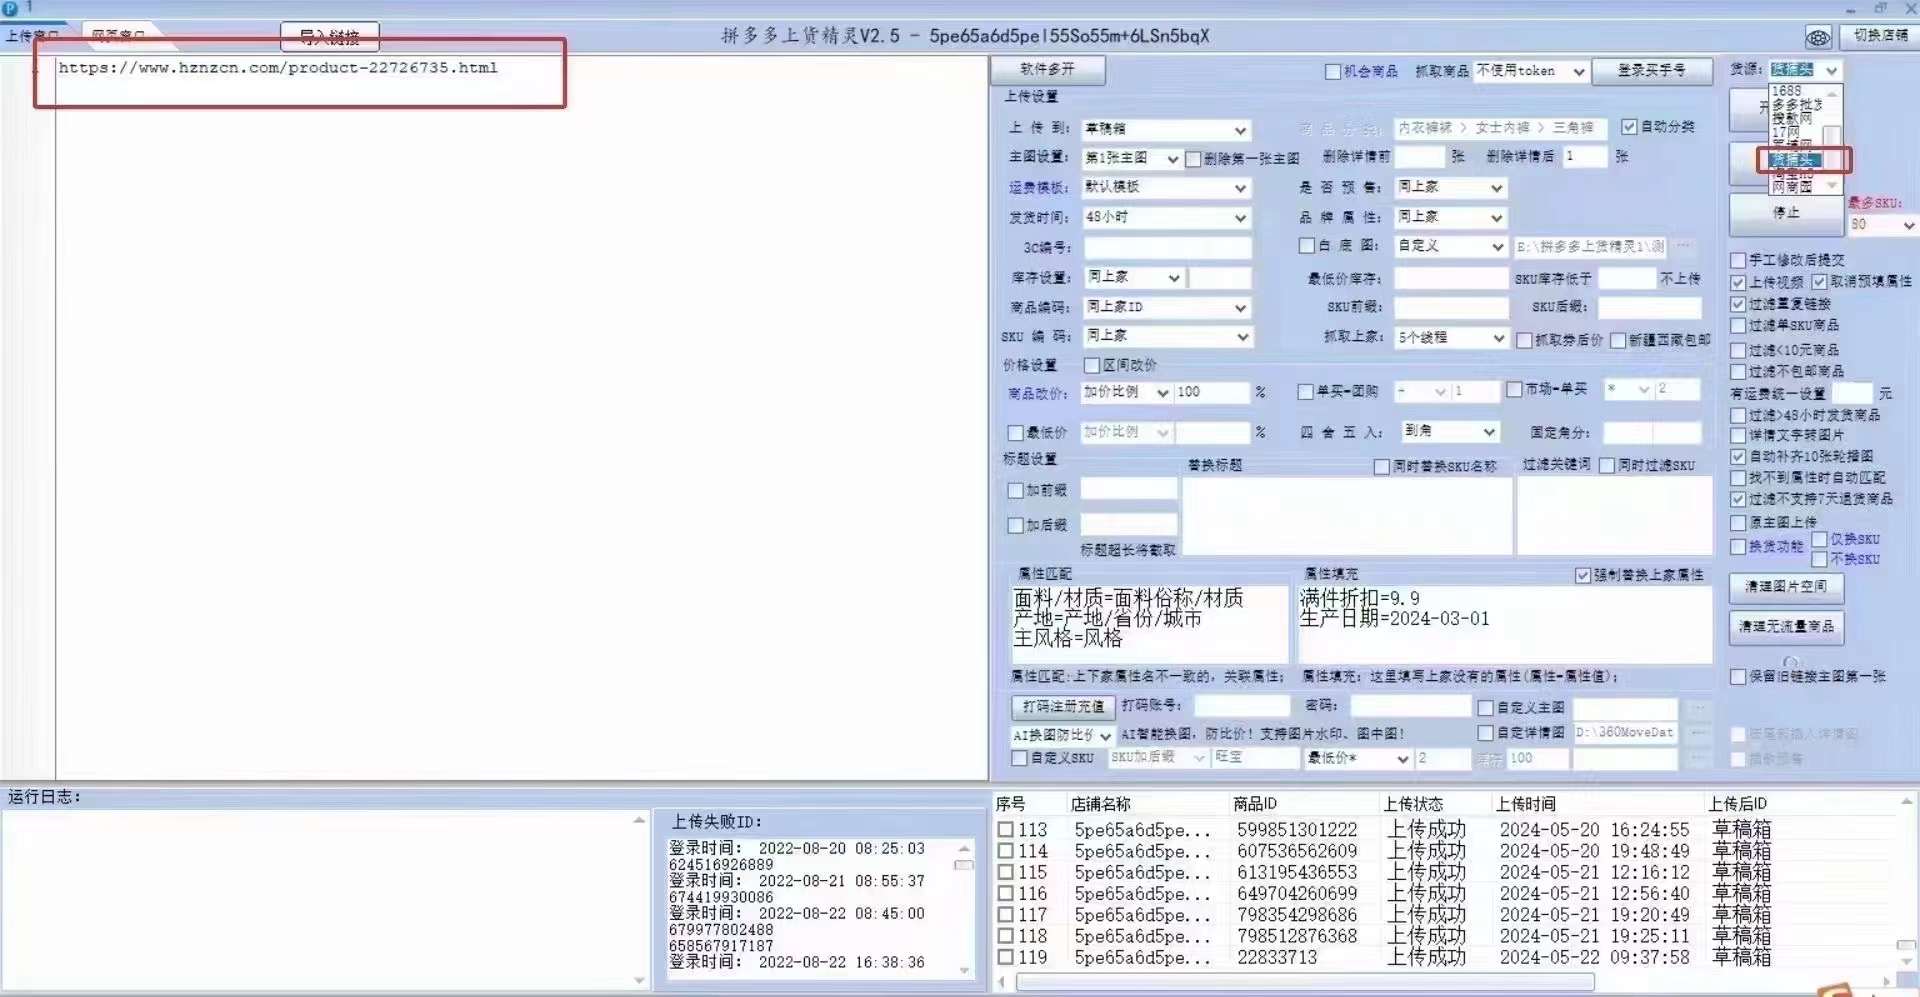Image resolution: width=1920 pixels, height=997 pixels.
Task: Enable 手工修改后提交 checkbox
Action: [x=1738, y=261]
